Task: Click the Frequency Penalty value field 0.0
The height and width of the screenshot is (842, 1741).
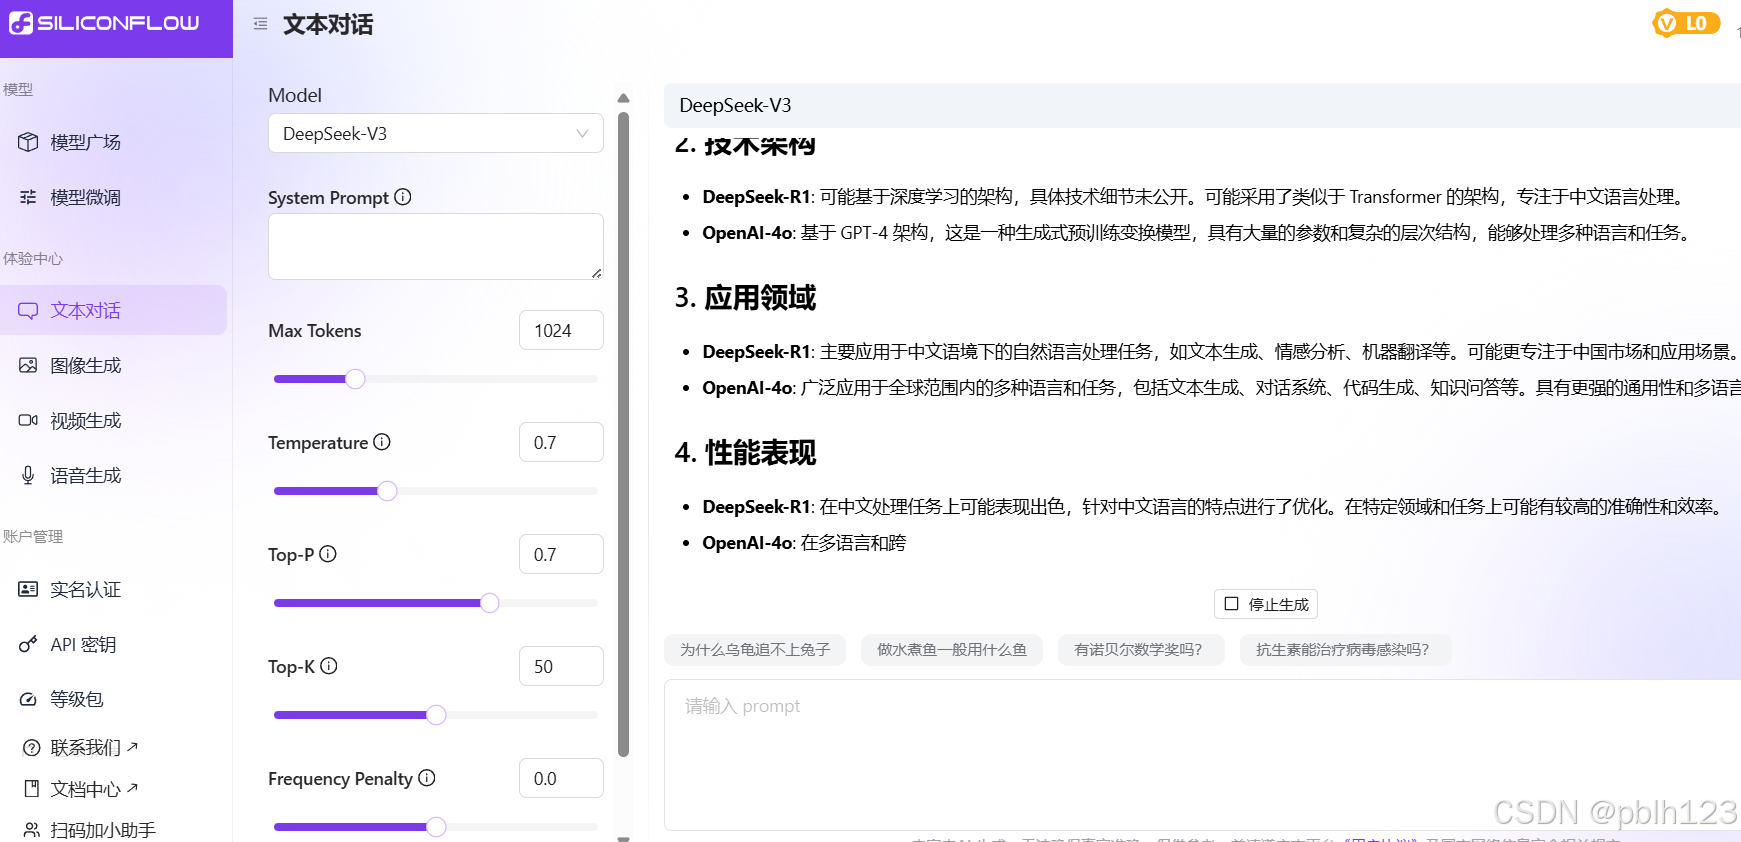Action: [x=561, y=778]
